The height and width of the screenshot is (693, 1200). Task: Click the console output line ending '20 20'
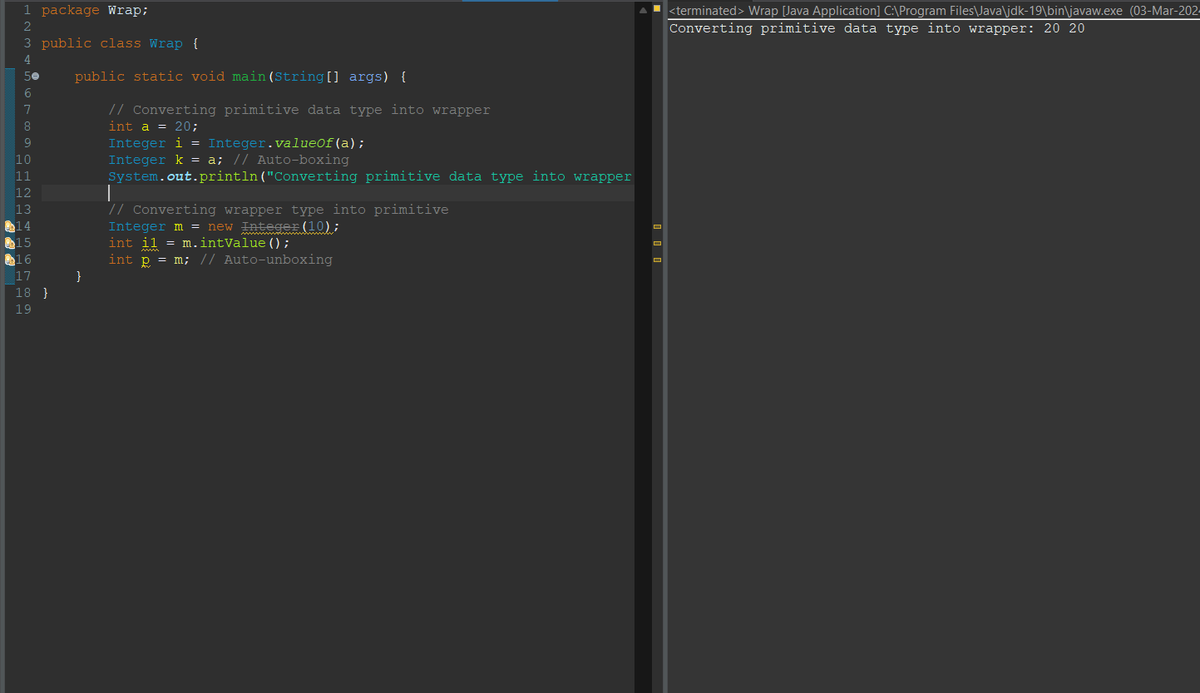click(x=877, y=28)
